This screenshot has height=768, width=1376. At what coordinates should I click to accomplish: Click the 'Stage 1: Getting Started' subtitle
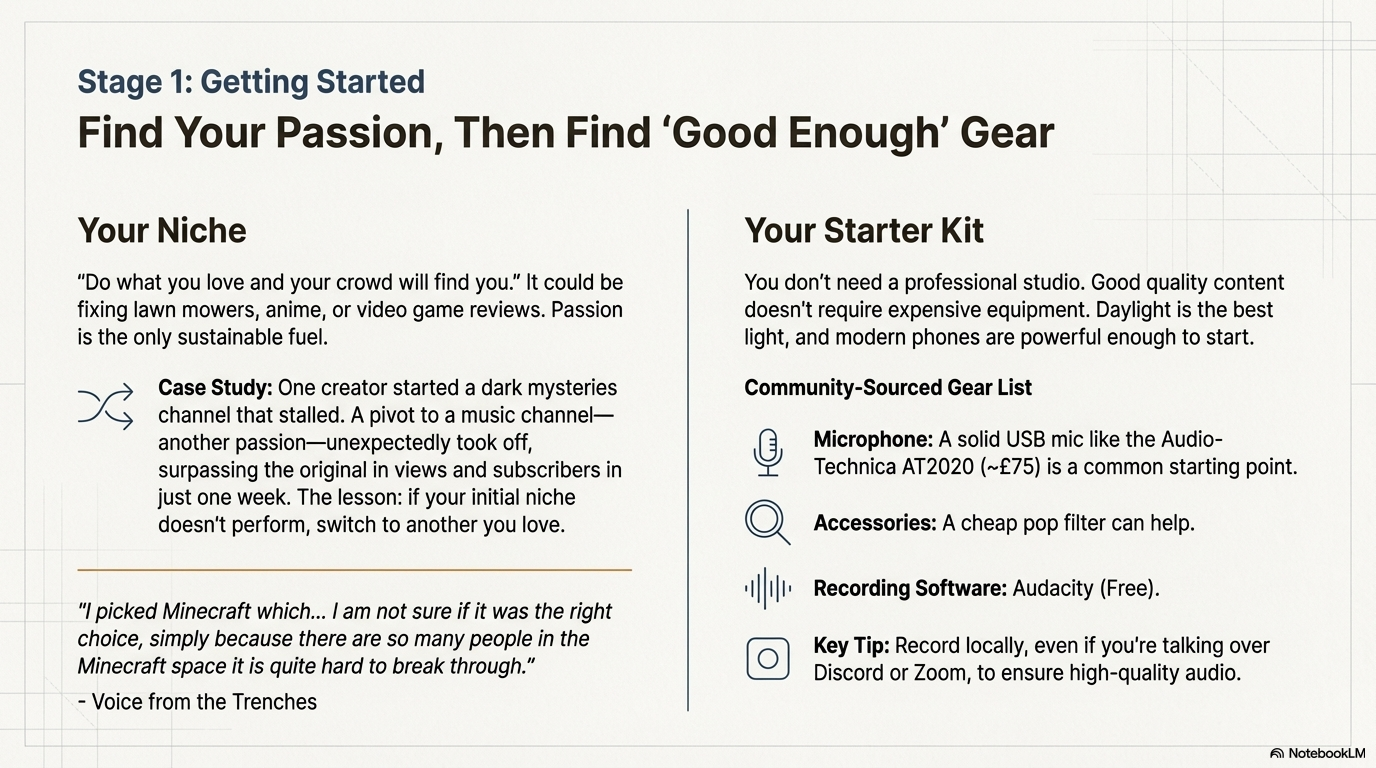(x=251, y=82)
